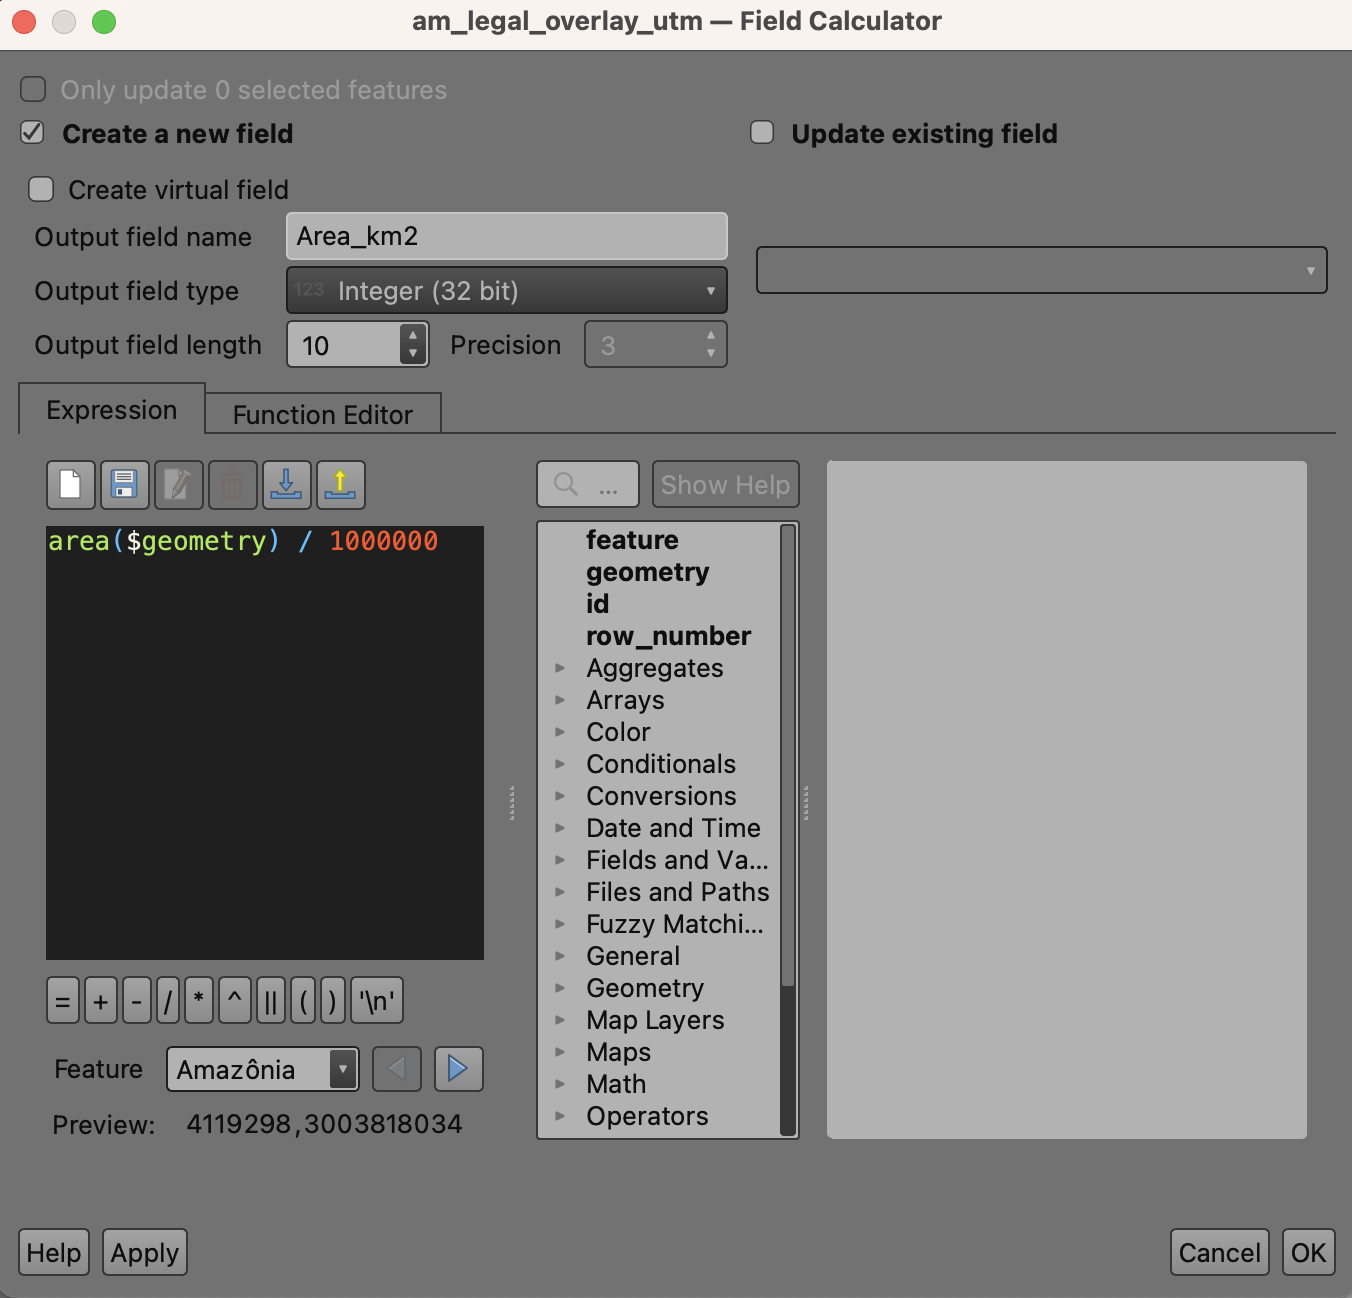This screenshot has width=1352, height=1298.
Task: Expand the Geometry function group
Action: click(560, 988)
